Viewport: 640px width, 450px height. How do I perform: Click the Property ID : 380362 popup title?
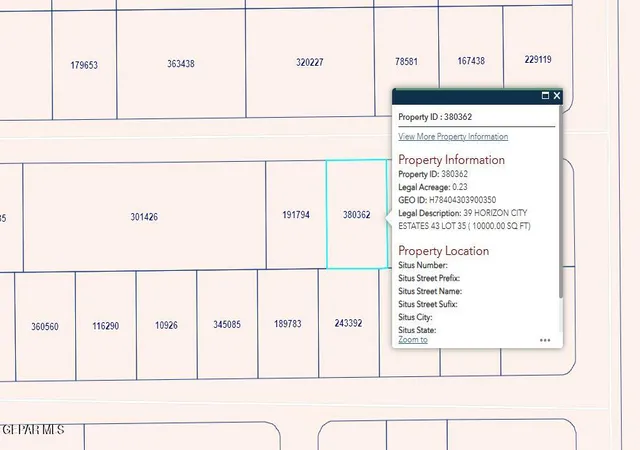click(x=435, y=117)
